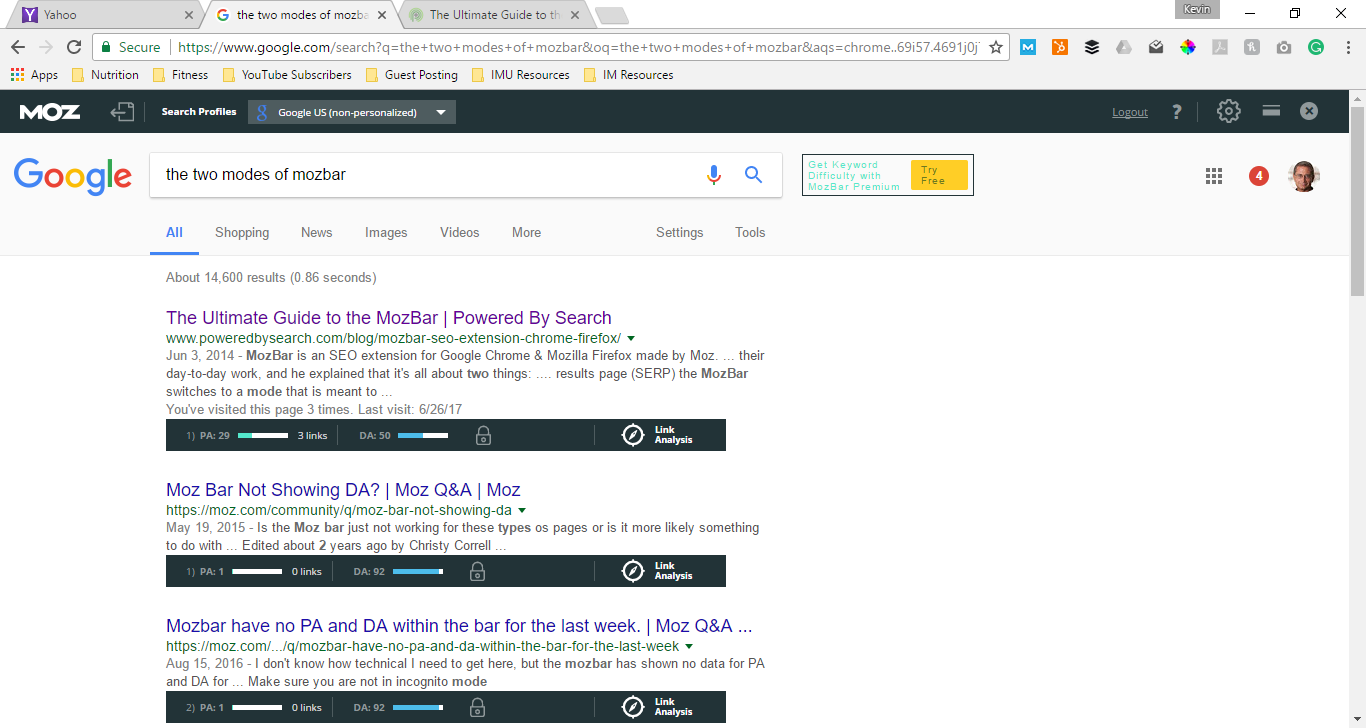The width and height of the screenshot is (1366, 728).
Task: Click the lock icon under Moz Bar Not Showing DA
Action: (x=477, y=572)
